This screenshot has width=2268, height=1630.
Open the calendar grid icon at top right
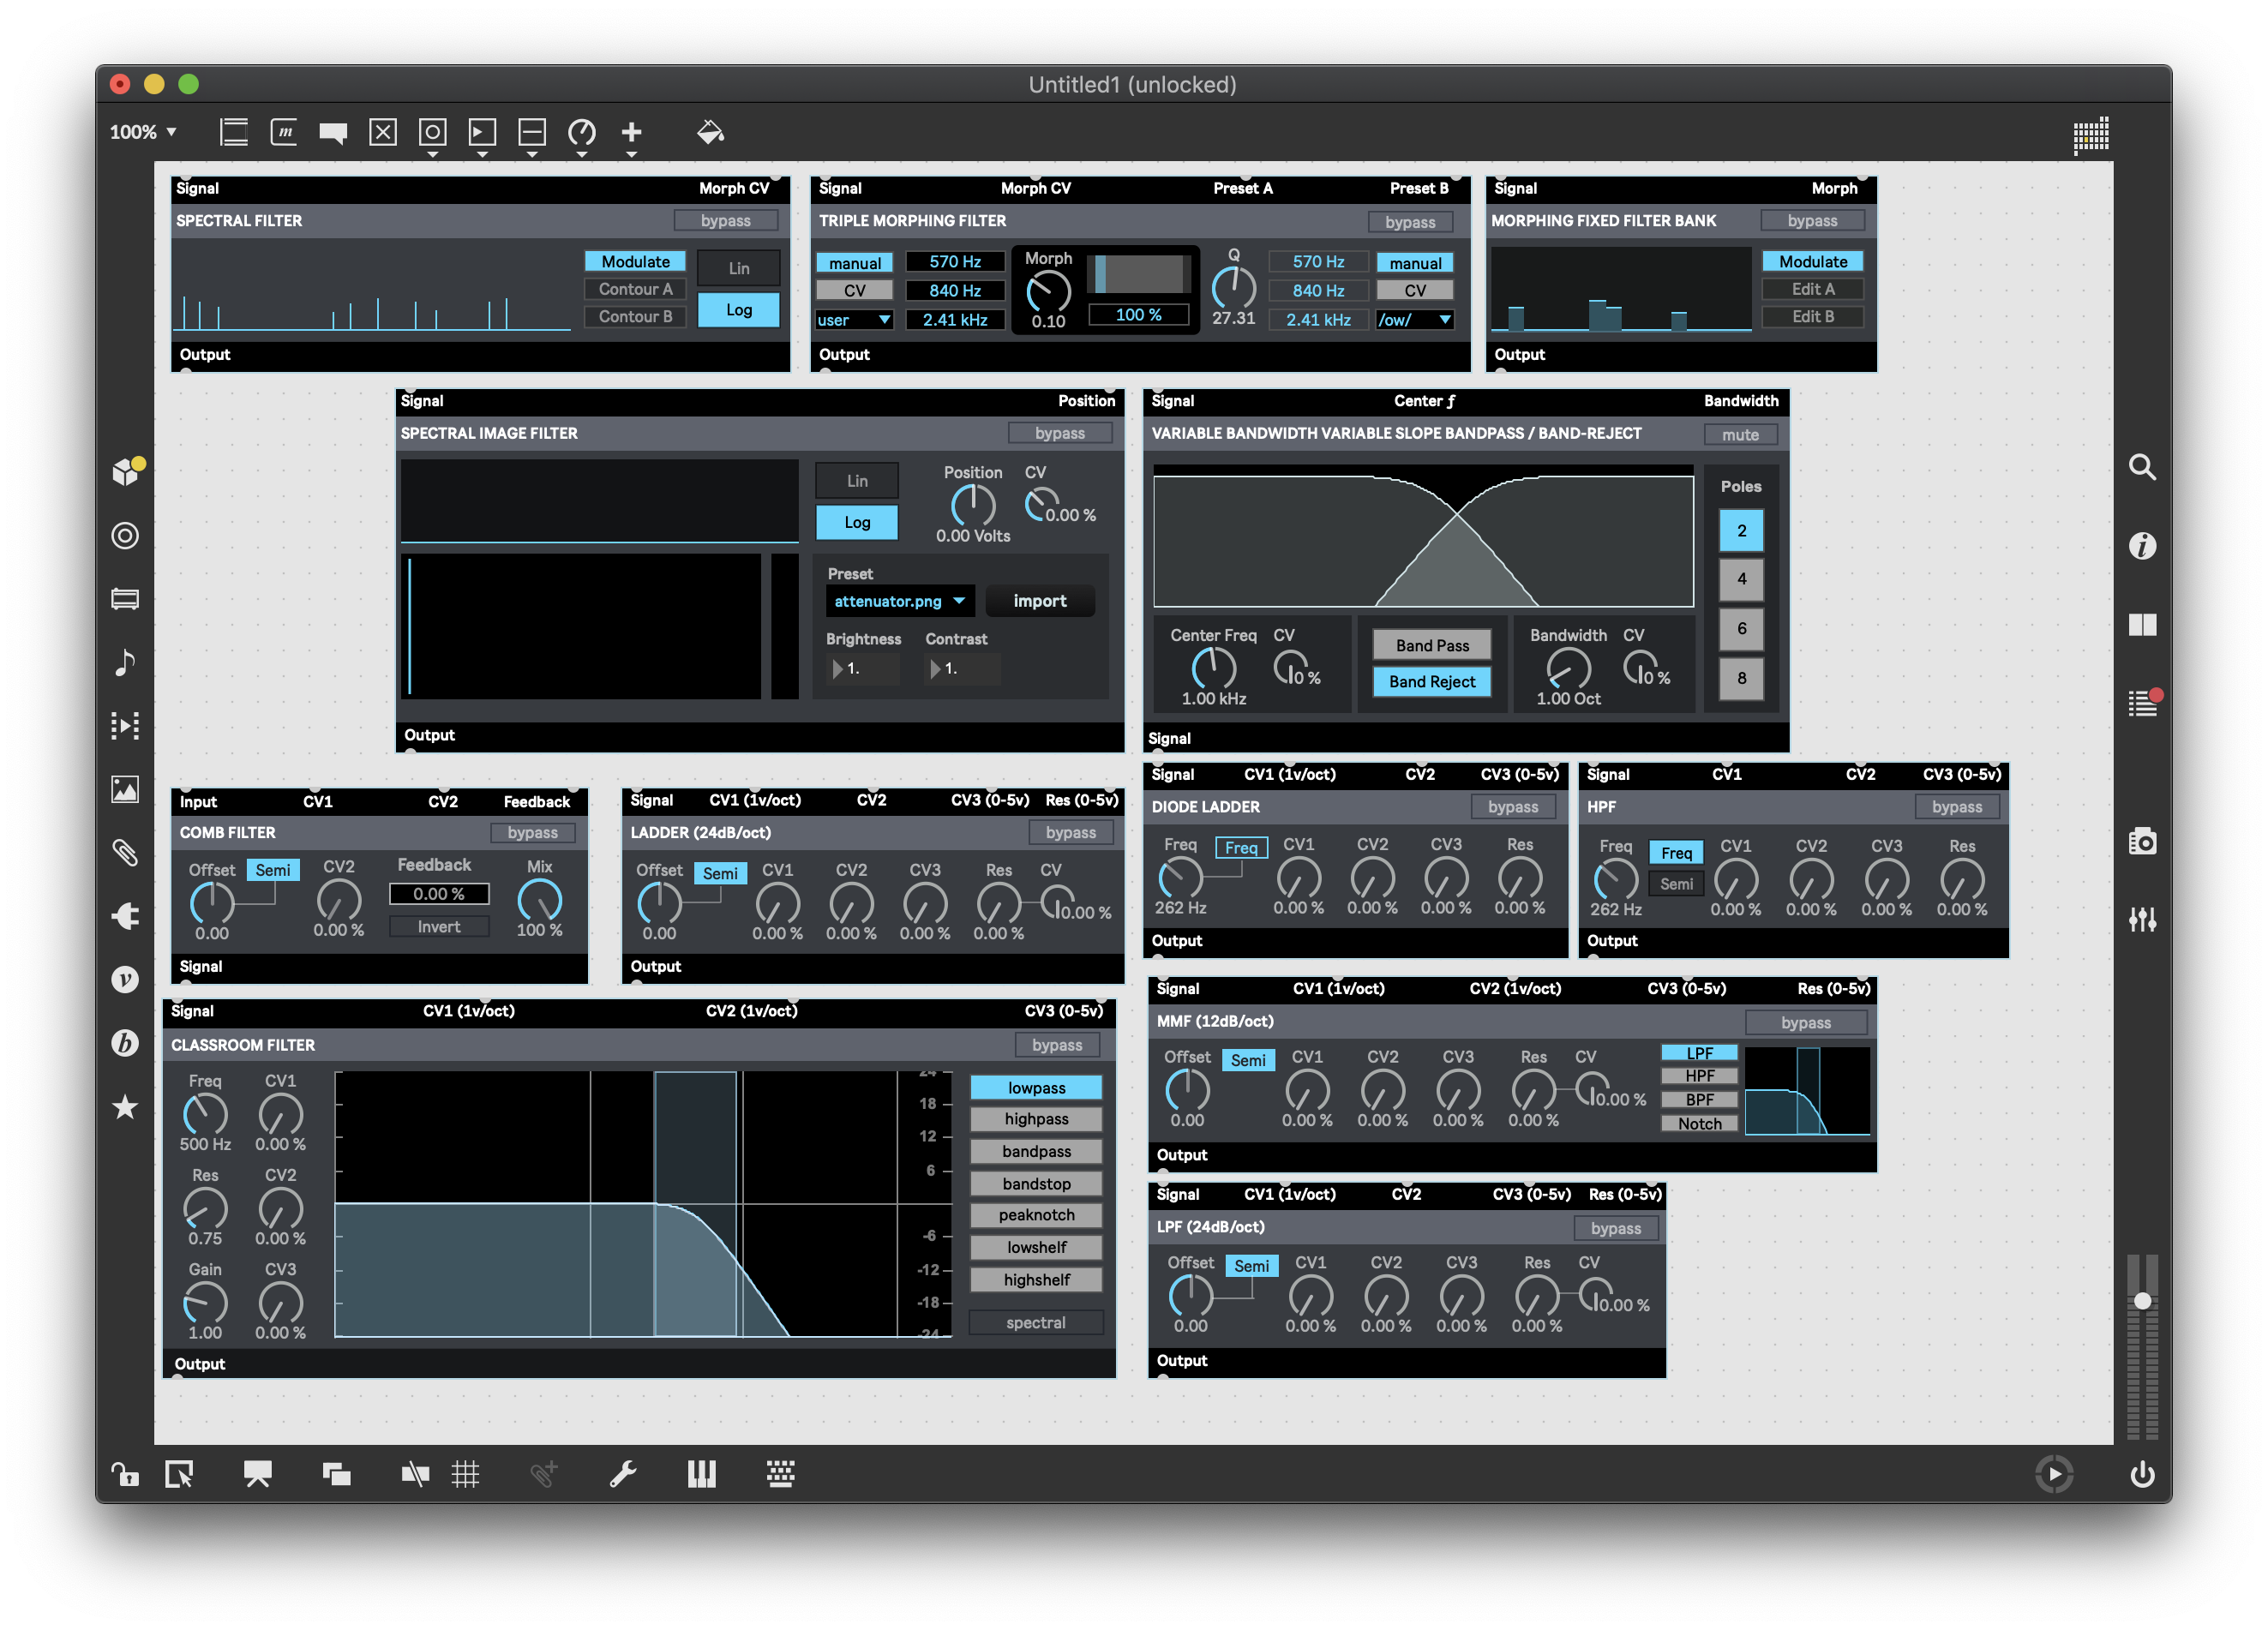2090,135
